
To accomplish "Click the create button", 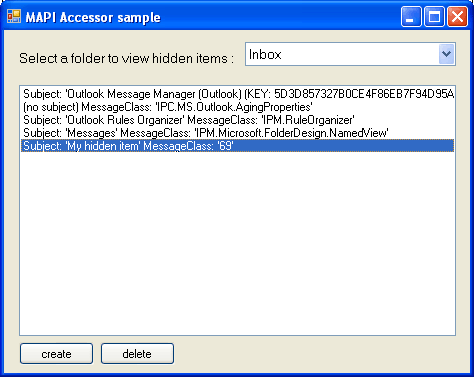I will 56,354.
